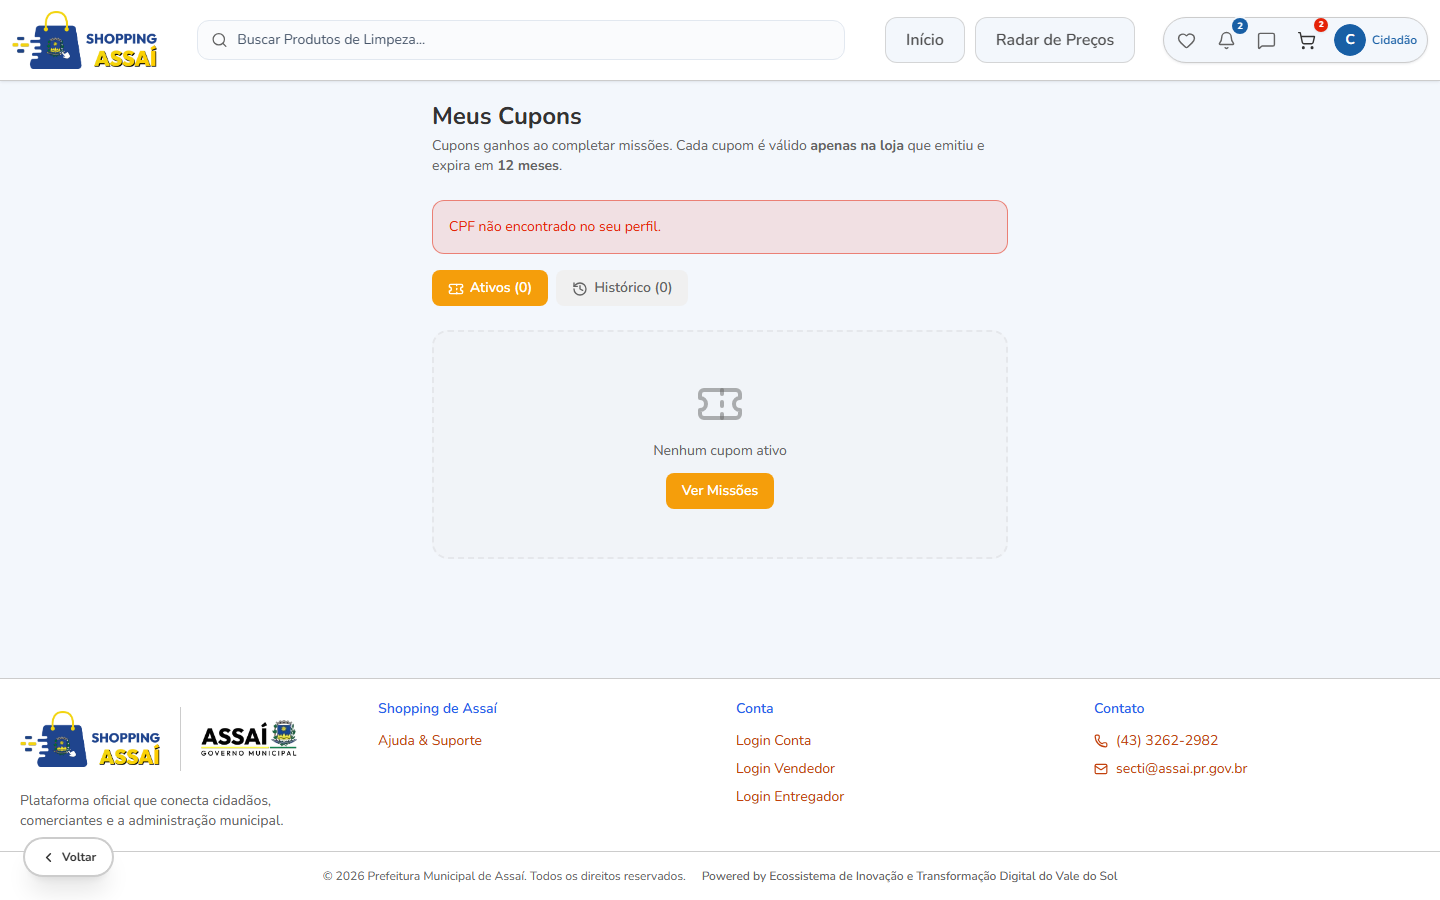
Task: Click the Ver Missões button
Action: [720, 491]
